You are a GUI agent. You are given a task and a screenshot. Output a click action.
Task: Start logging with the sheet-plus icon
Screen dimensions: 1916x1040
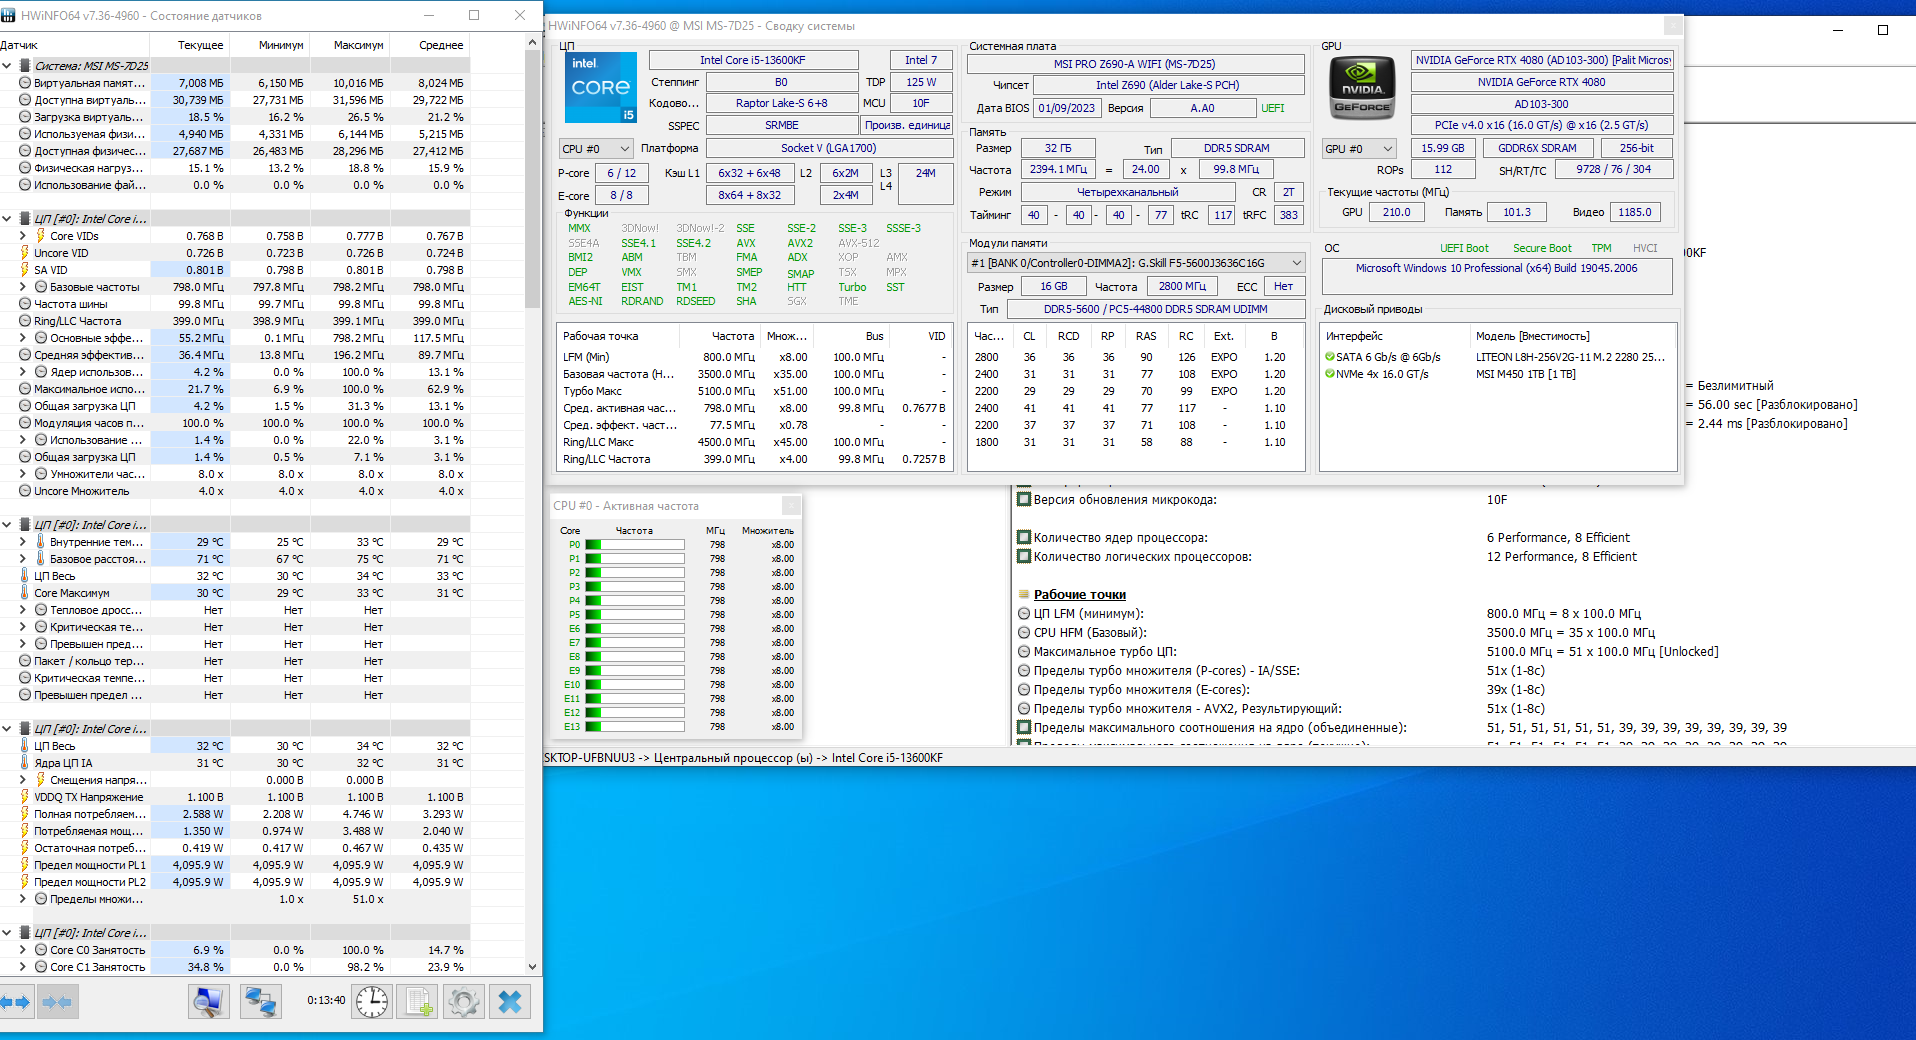418,1001
